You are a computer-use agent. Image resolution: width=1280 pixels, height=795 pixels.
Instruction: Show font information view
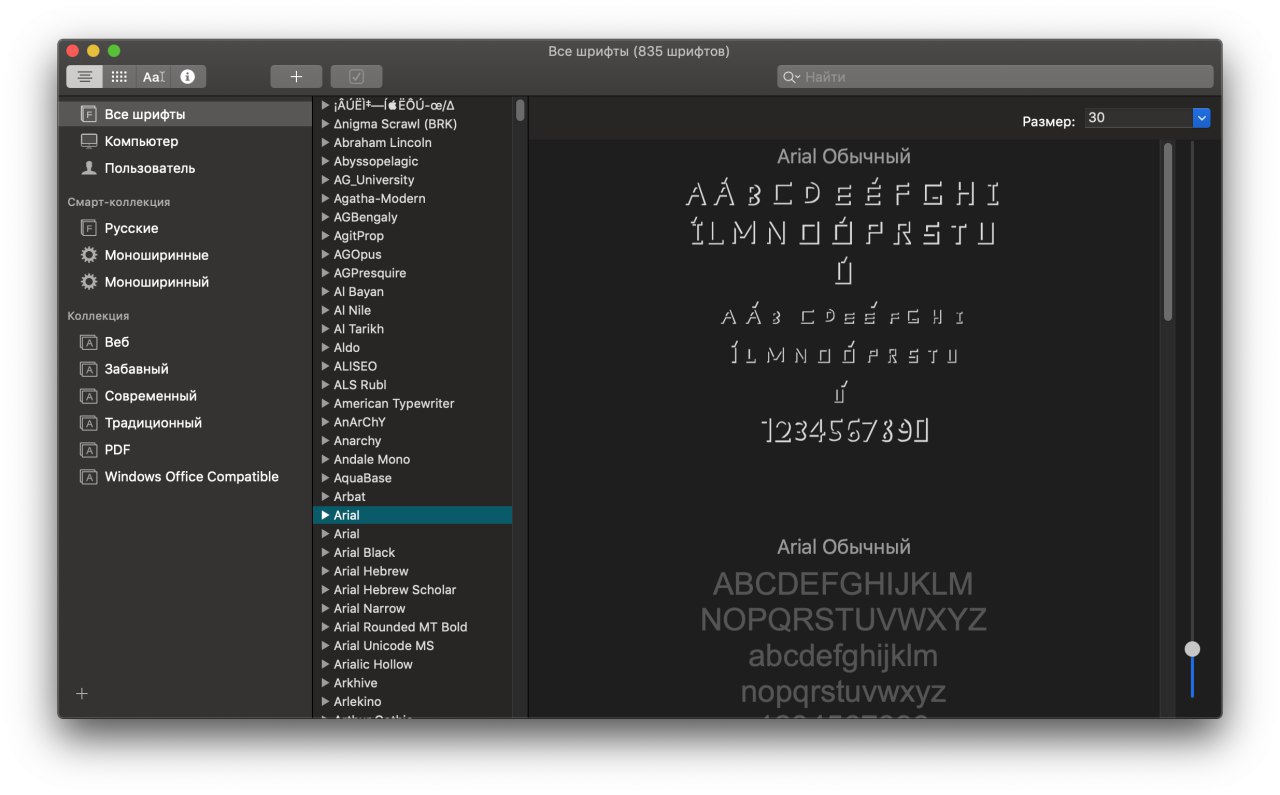click(187, 77)
